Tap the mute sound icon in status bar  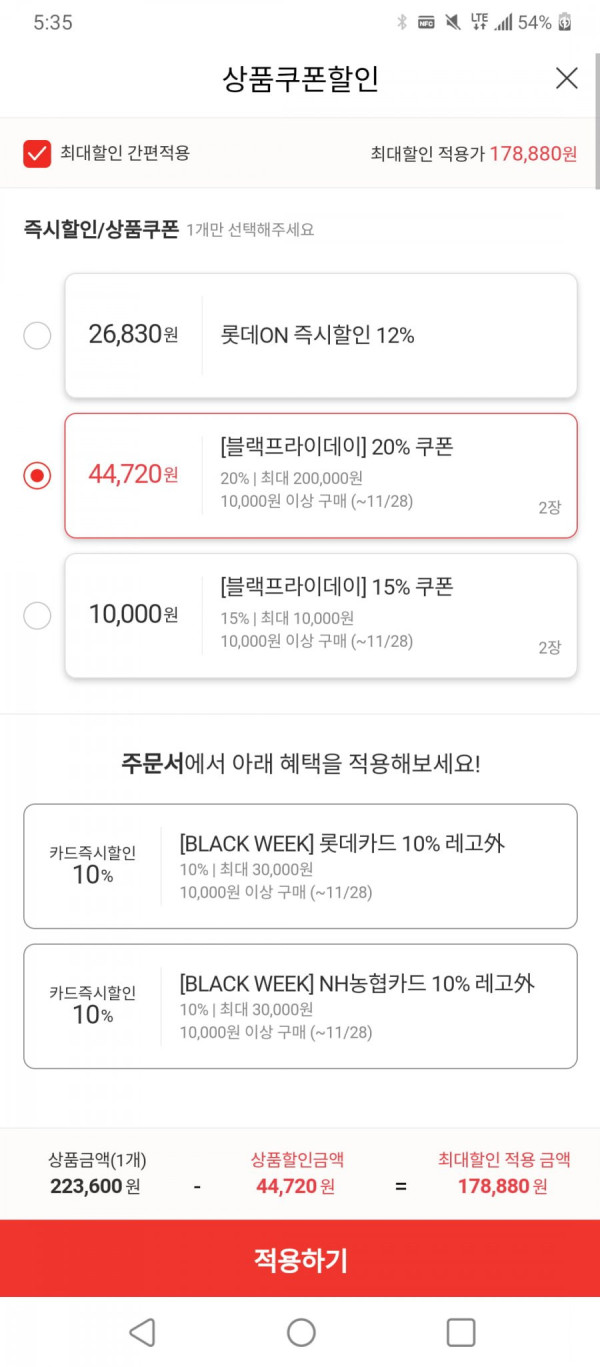pos(453,22)
